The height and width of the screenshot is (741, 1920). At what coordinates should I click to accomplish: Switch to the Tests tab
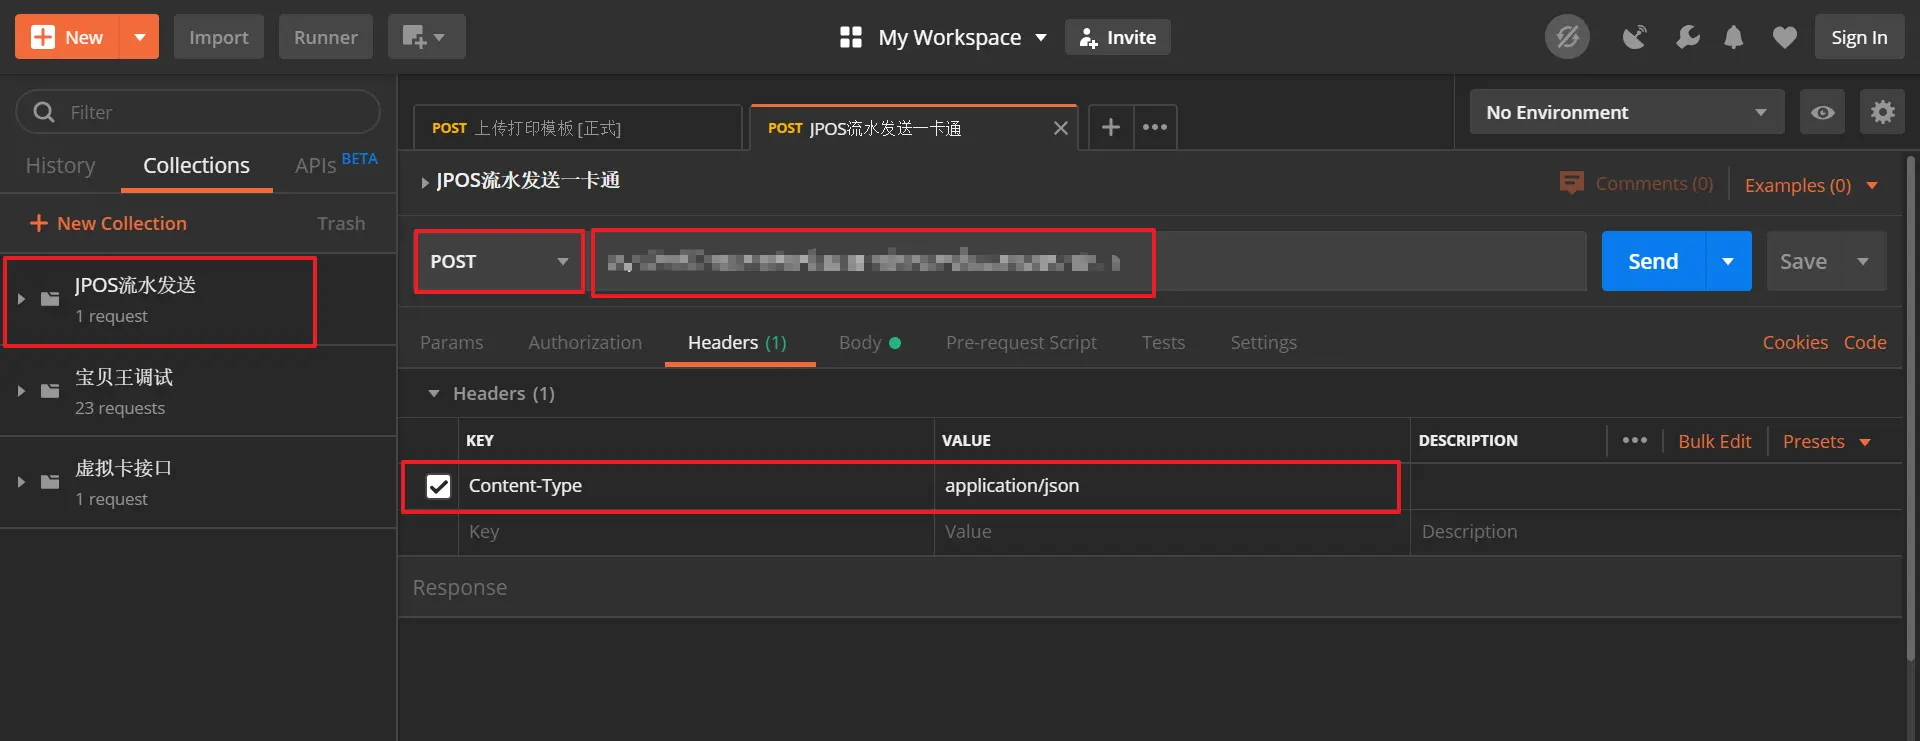pyautogui.click(x=1163, y=342)
